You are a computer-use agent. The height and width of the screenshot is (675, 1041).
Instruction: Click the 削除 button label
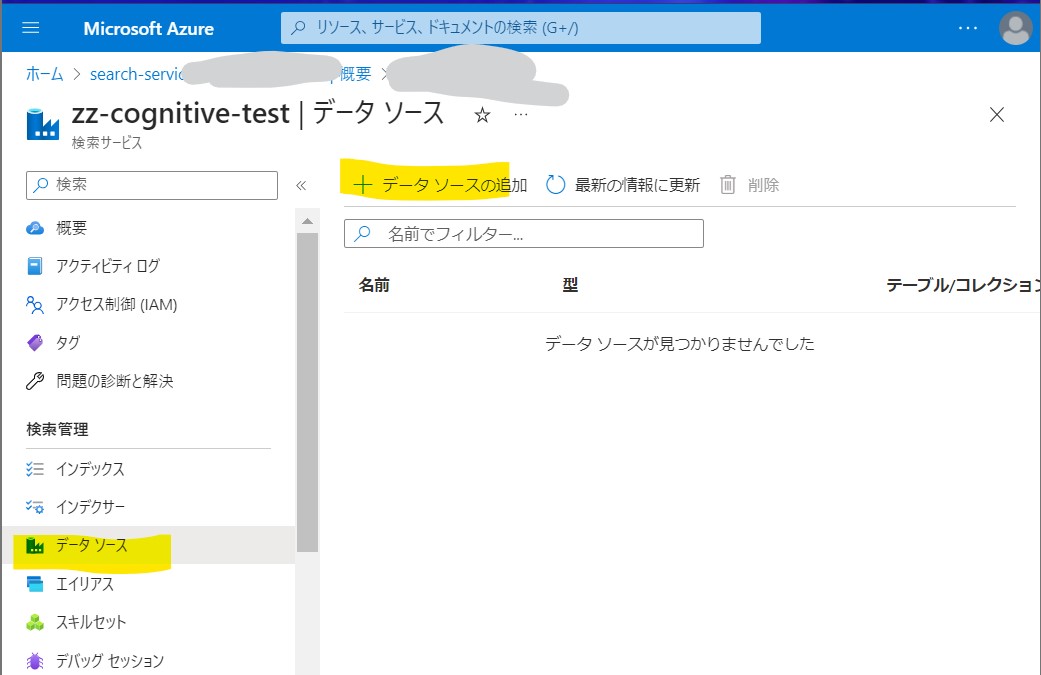coord(763,185)
